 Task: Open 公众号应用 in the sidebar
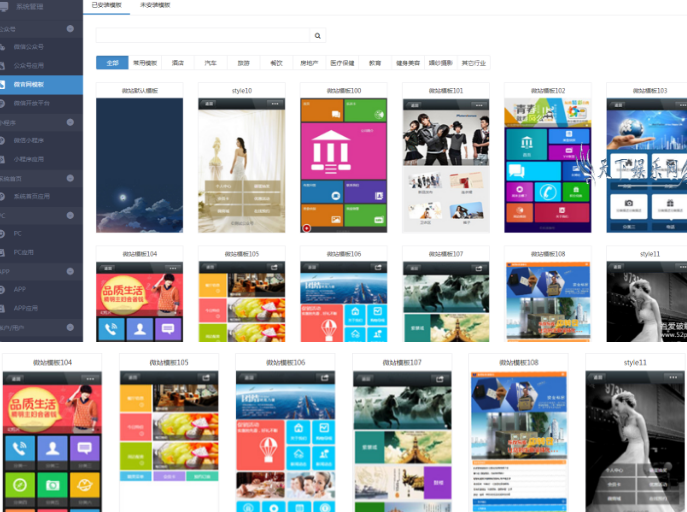point(28,66)
